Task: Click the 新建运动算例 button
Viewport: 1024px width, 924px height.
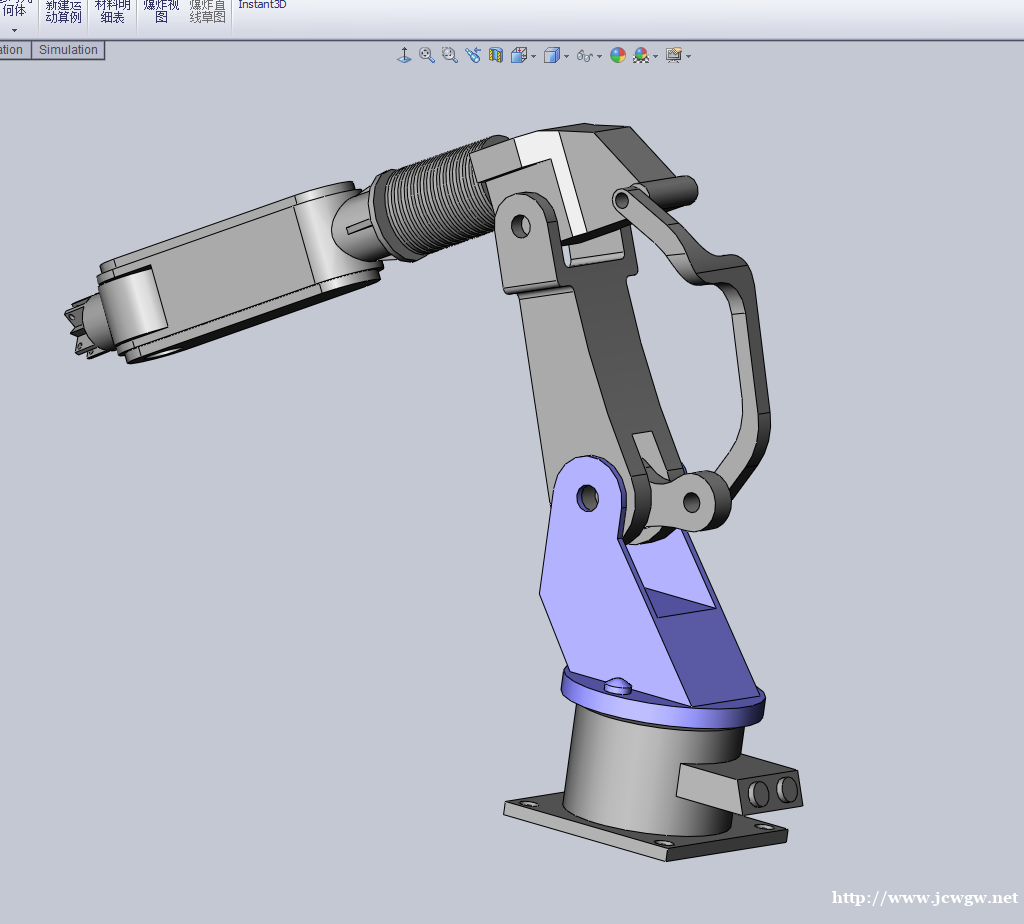Action: (x=64, y=11)
